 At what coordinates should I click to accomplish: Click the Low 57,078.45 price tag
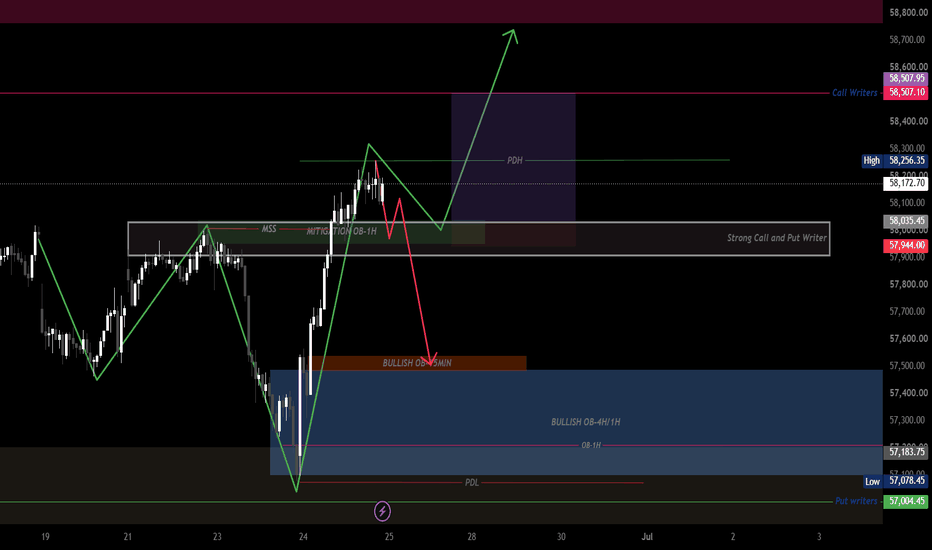point(895,481)
